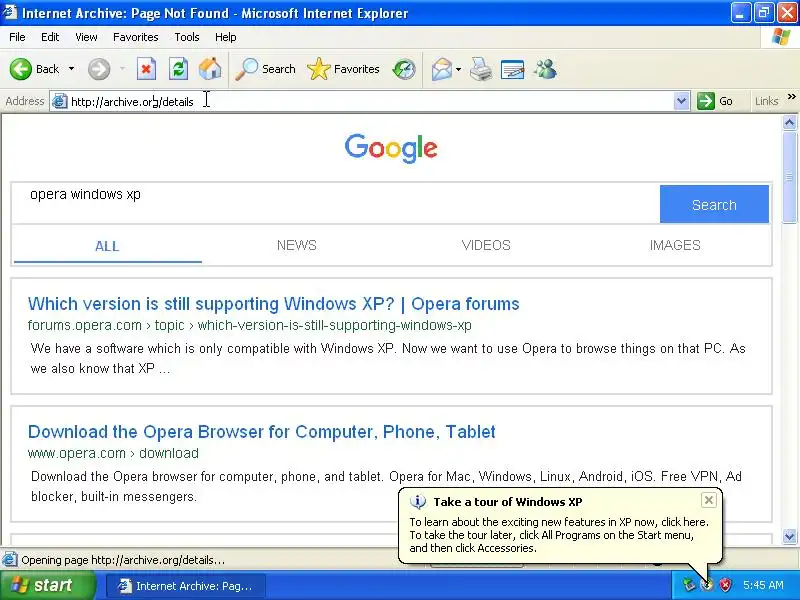
Task: Stop loading with the red X icon
Action: (x=146, y=69)
